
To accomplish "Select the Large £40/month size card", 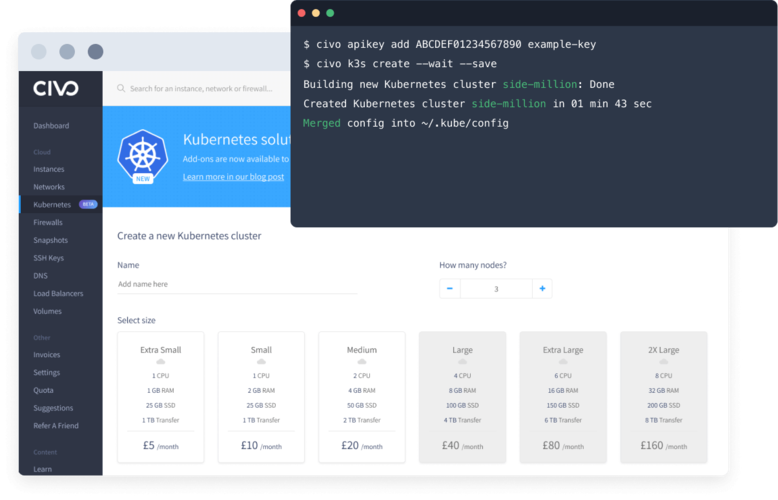I will (462, 397).
